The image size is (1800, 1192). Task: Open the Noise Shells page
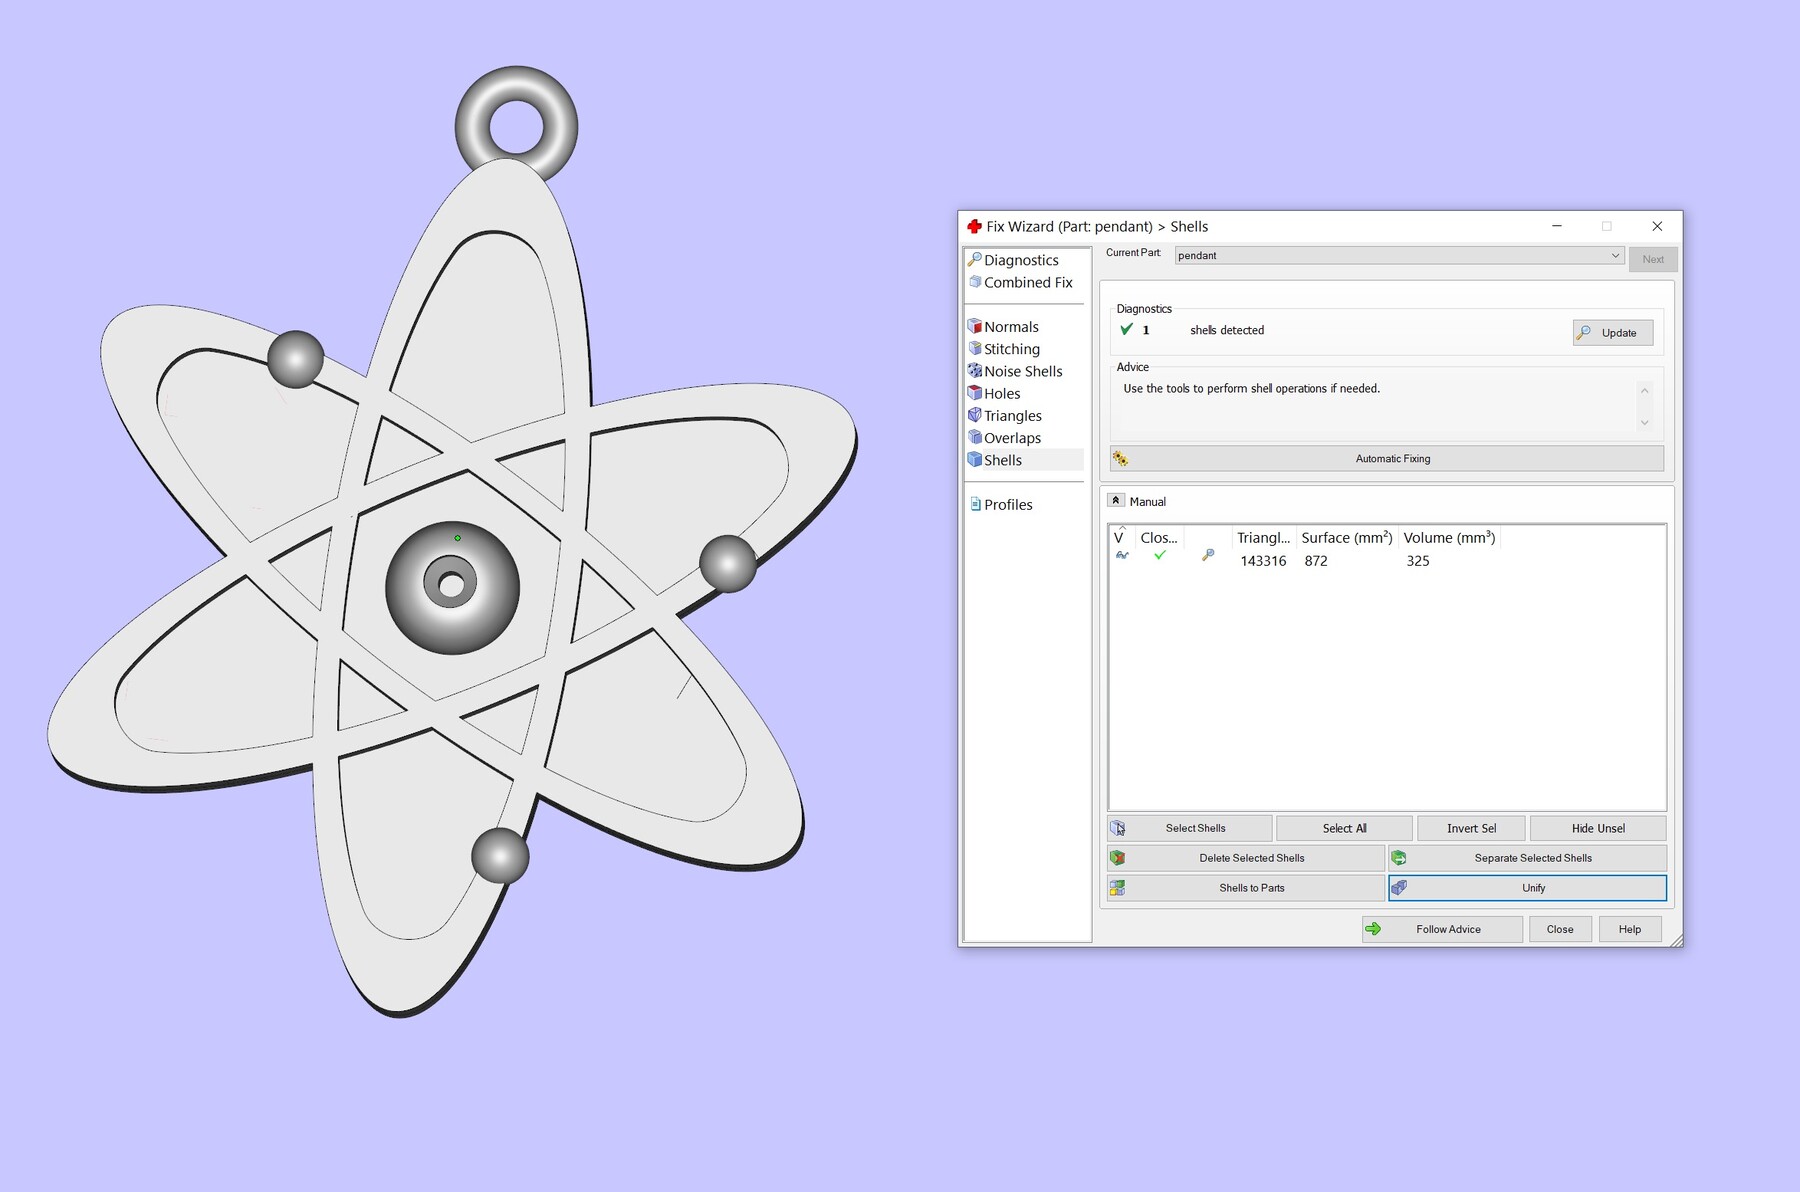click(x=1024, y=371)
